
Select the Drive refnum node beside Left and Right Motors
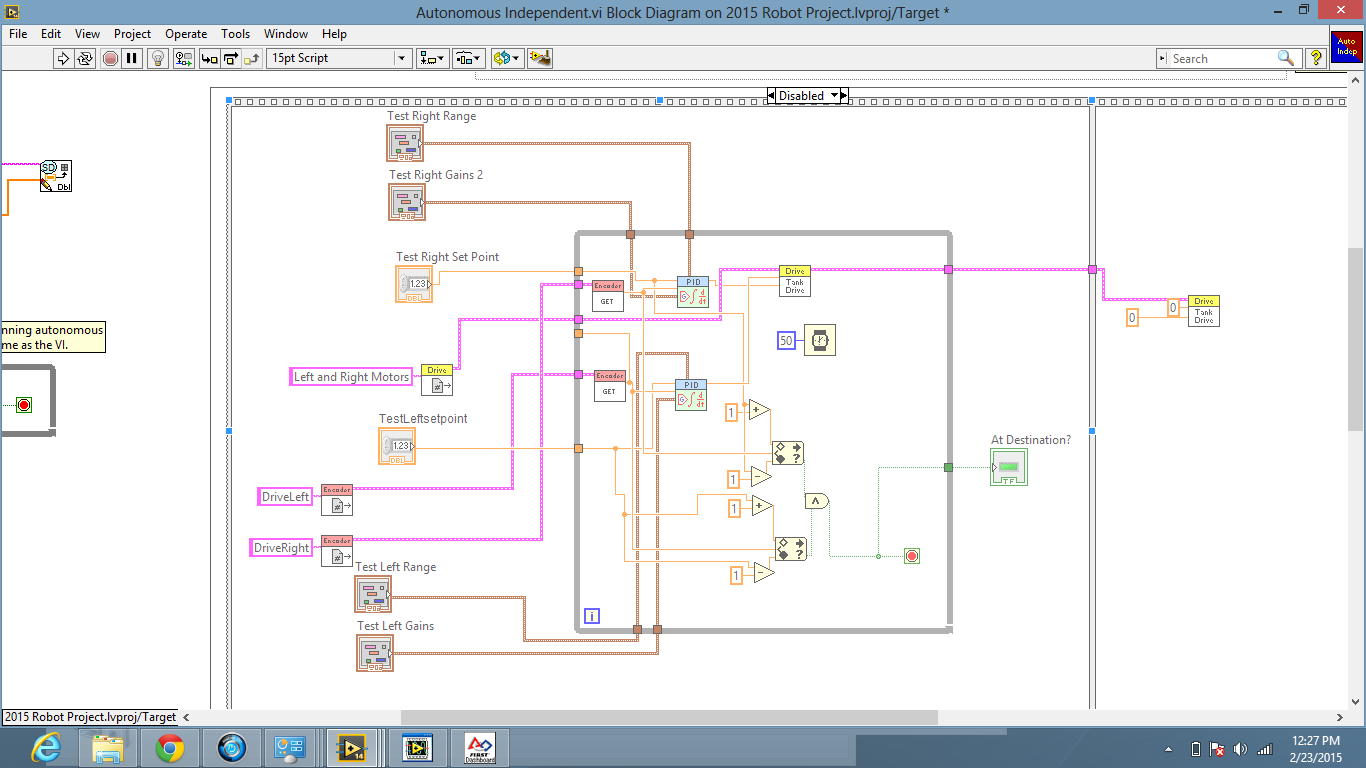click(x=437, y=380)
